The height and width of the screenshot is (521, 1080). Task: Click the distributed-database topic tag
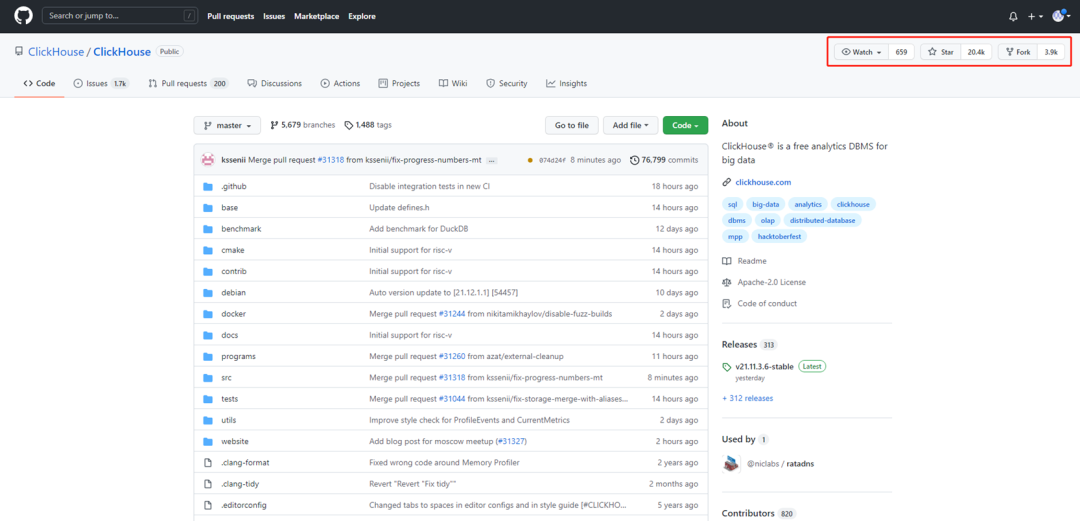pyautogui.click(x=822, y=221)
